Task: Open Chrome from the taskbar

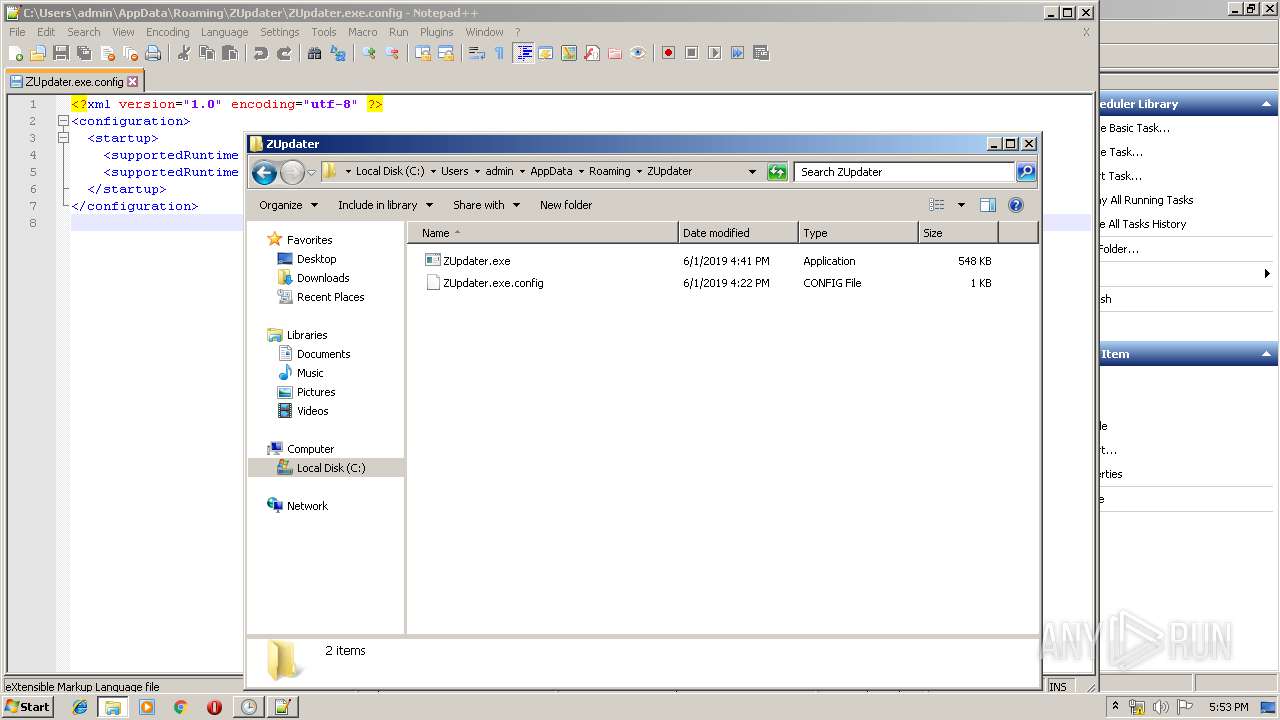Action: click(x=180, y=707)
